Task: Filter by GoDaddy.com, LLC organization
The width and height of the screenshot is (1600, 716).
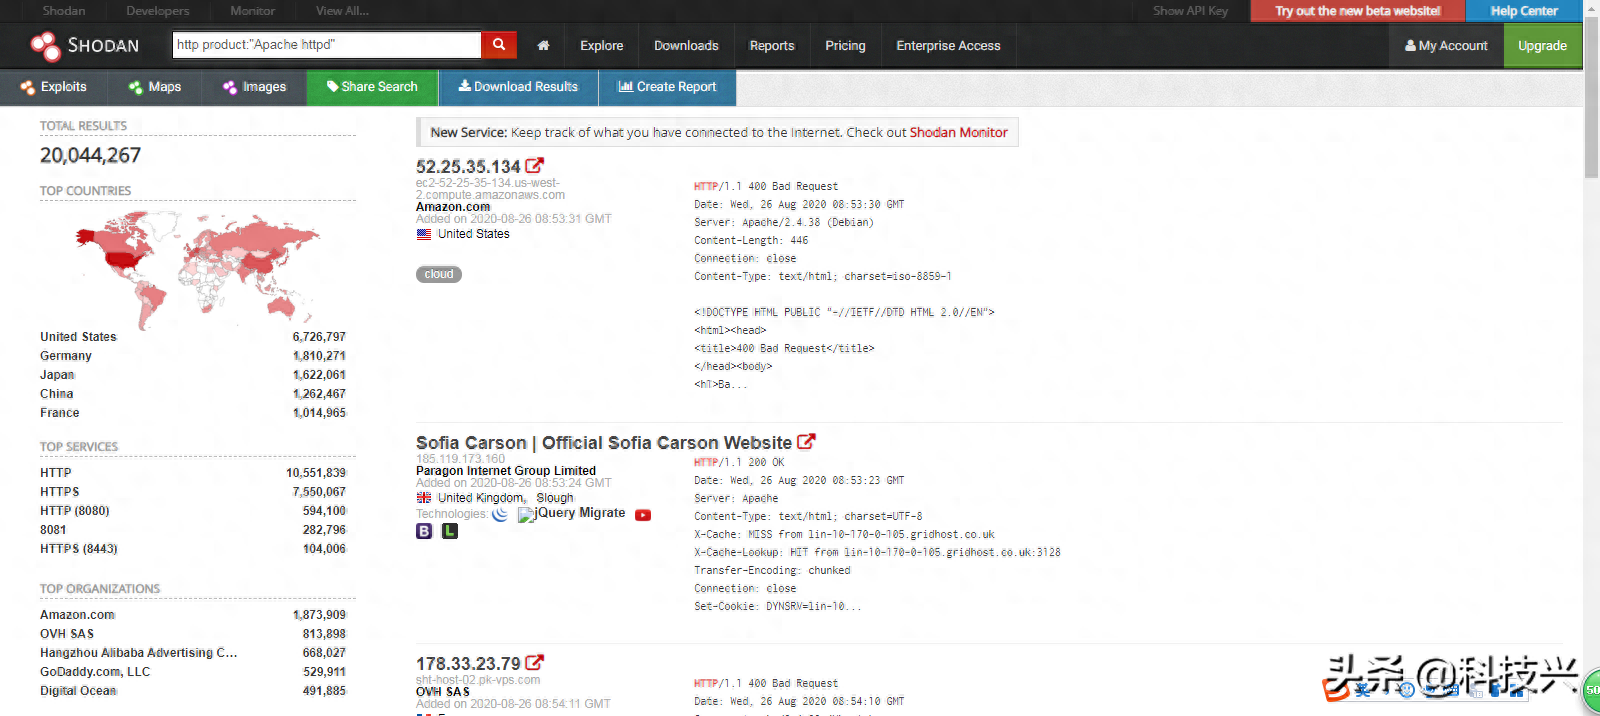Action: click(95, 672)
